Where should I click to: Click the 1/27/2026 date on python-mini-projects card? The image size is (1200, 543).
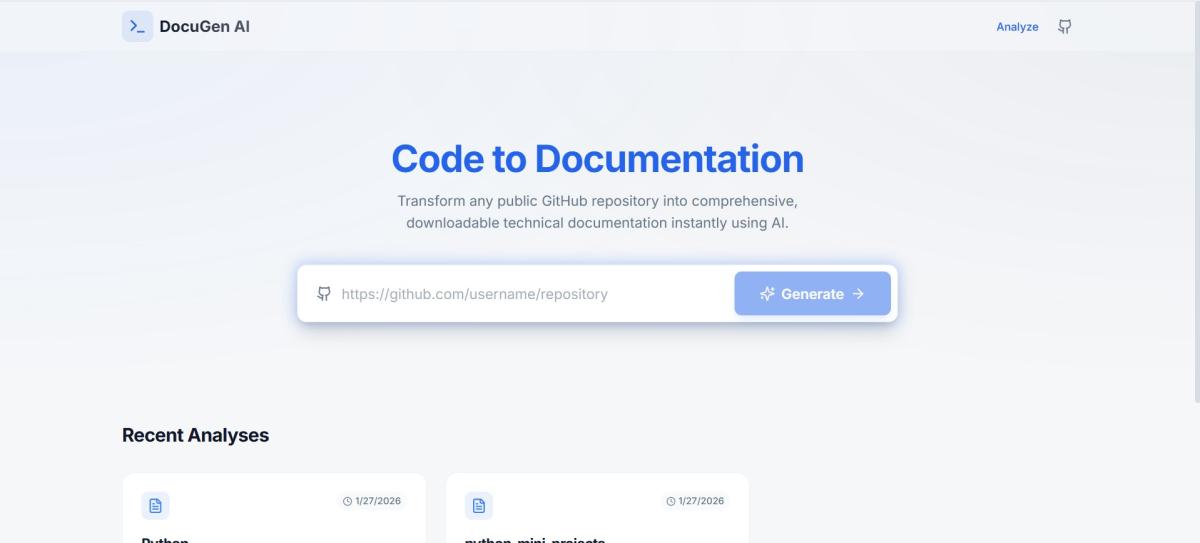(x=701, y=501)
